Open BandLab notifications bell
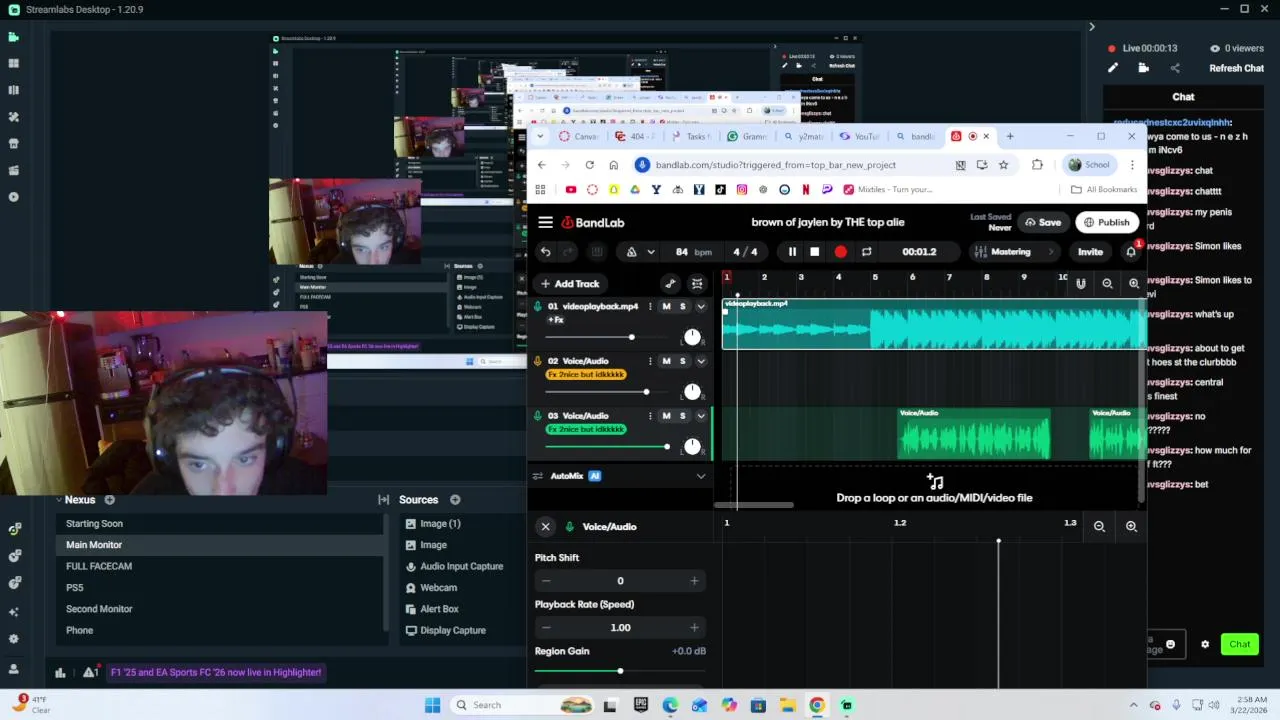This screenshot has width=1280, height=720. coord(1131,252)
